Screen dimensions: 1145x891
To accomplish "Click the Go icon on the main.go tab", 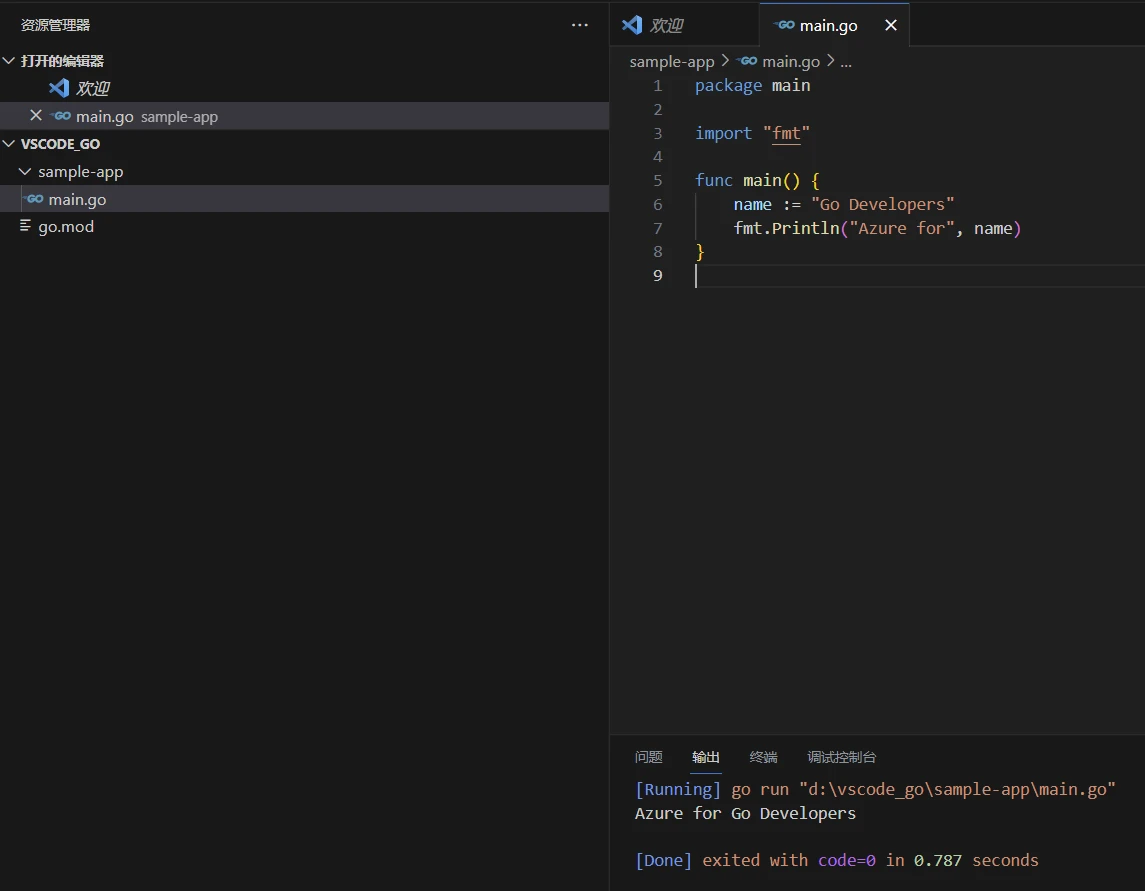I will coord(784,25).
